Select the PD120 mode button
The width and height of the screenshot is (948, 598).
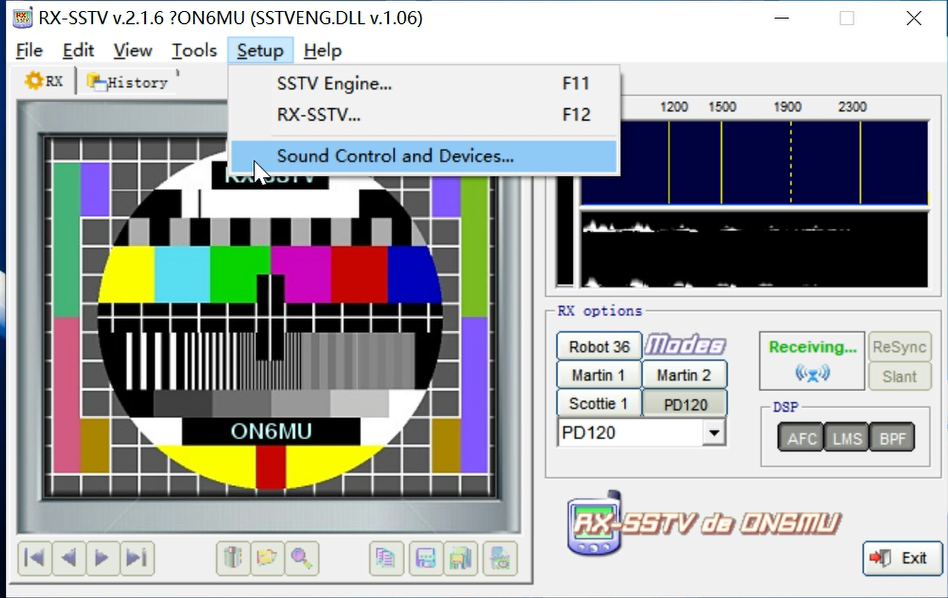tap(684, 404)
